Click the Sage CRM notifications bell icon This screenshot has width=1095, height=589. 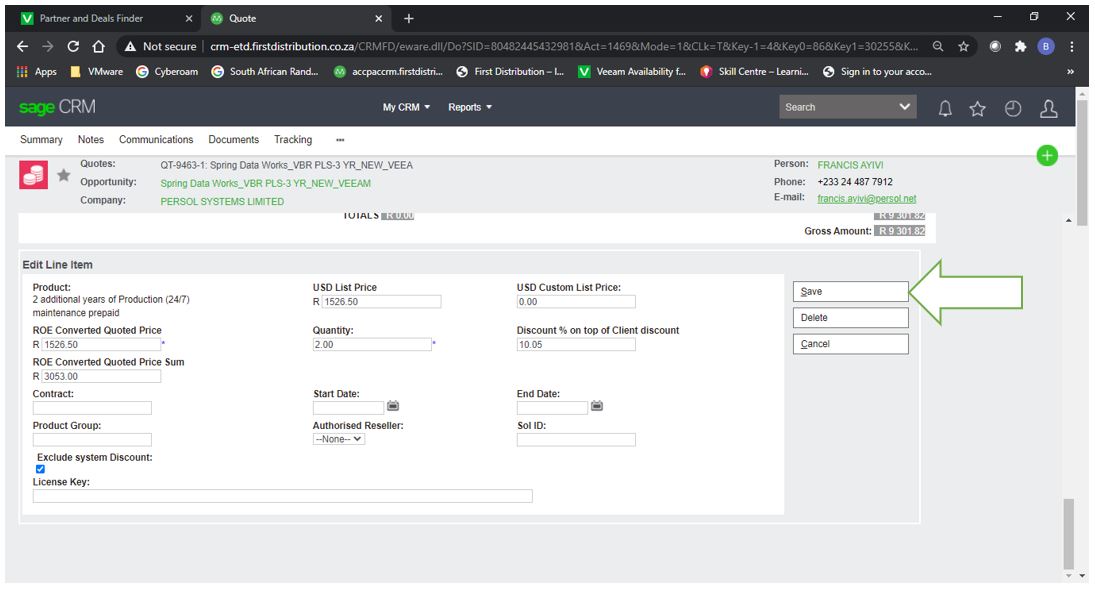coord(945,108)
